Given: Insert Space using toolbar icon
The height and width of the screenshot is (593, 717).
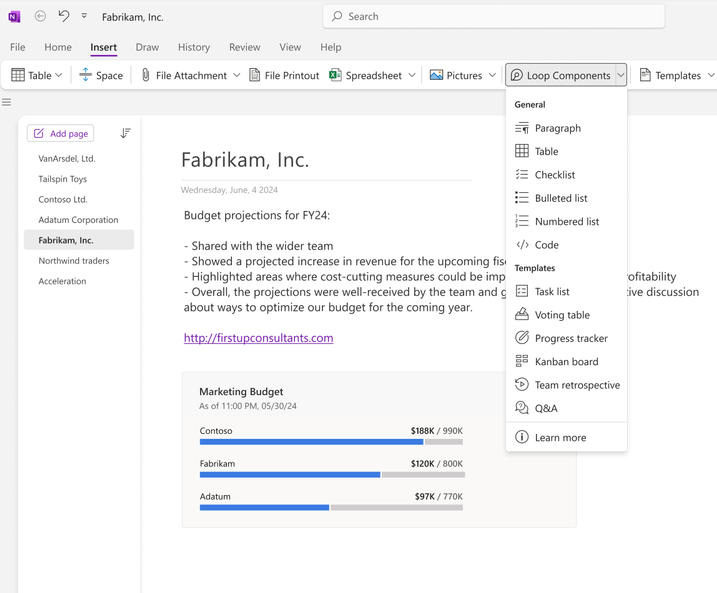Looking at the screenshot, I should pos(86,75).
